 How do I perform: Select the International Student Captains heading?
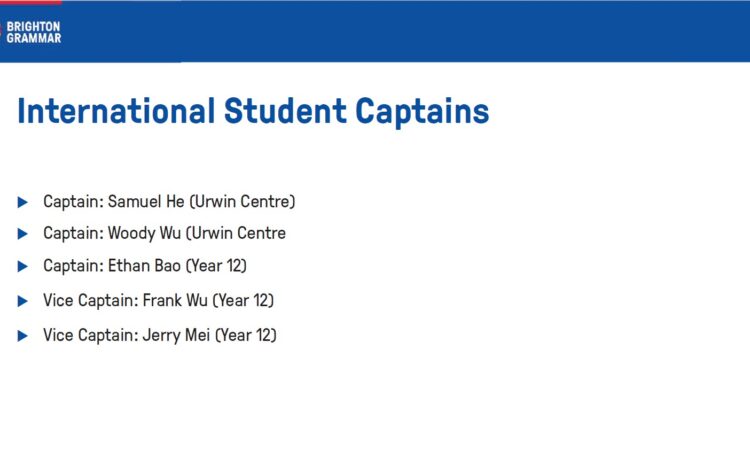point(253,111)
